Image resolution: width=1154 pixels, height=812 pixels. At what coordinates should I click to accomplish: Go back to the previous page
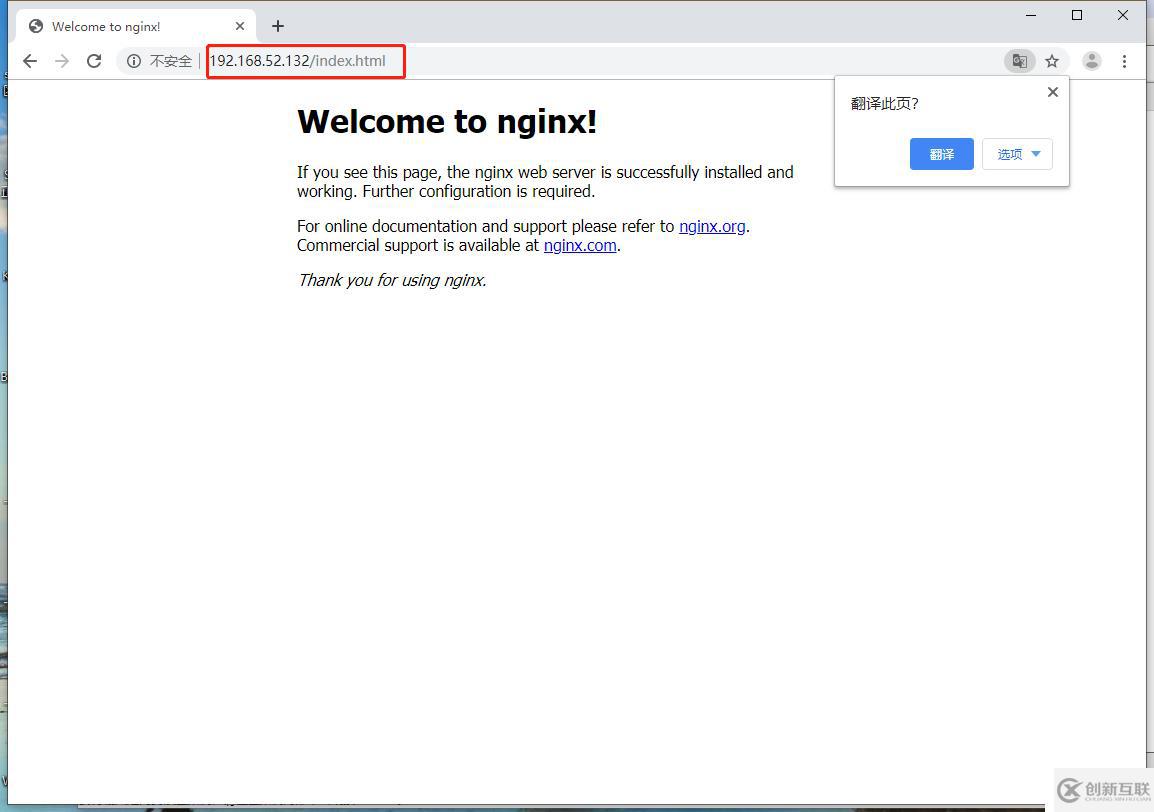pos(30,61)
